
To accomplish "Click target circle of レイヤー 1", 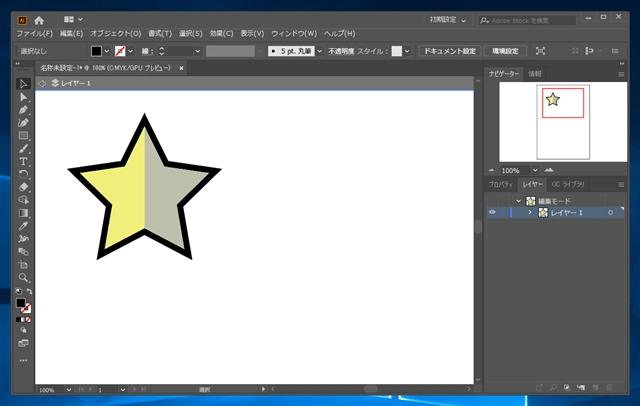I will point(611,213).
